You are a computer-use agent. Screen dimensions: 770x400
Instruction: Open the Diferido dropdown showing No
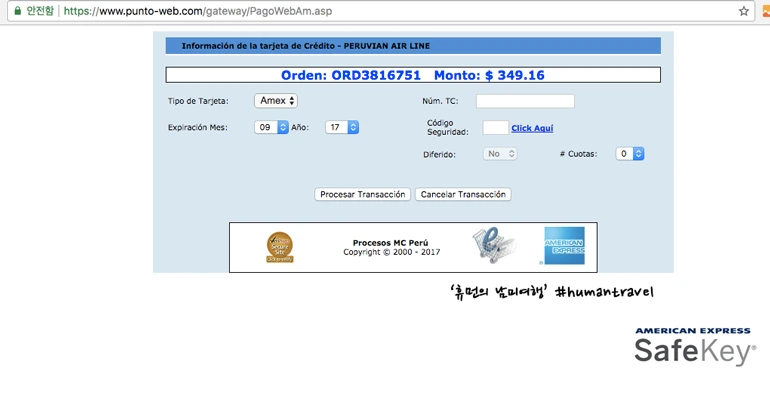pyautogui.click(x=500, y=154)
